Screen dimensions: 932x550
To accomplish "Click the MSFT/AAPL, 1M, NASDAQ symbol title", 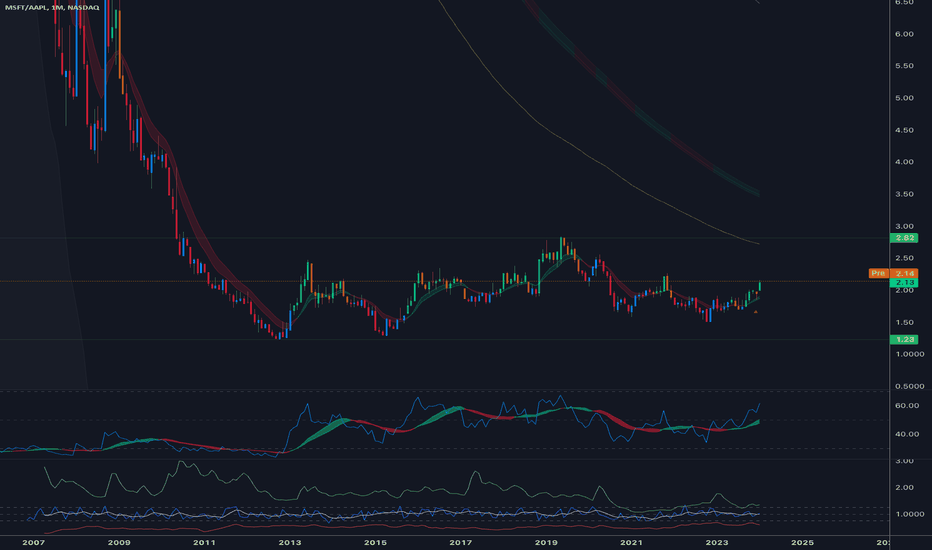I will point(52,8).
